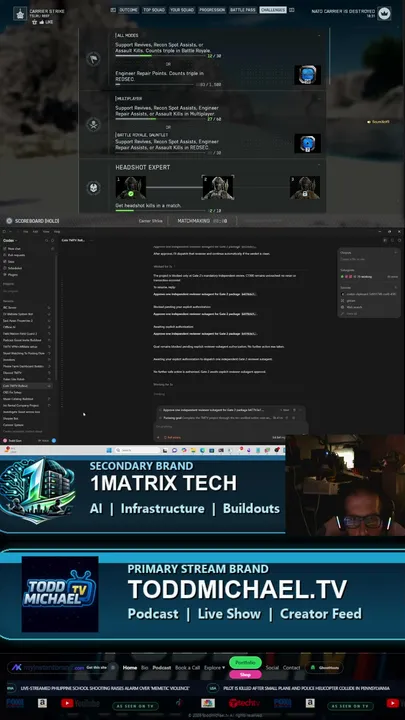Click the Matchmaking status button
The width and height of the screenshot is (405, 720).
click(x=202, y=221)
